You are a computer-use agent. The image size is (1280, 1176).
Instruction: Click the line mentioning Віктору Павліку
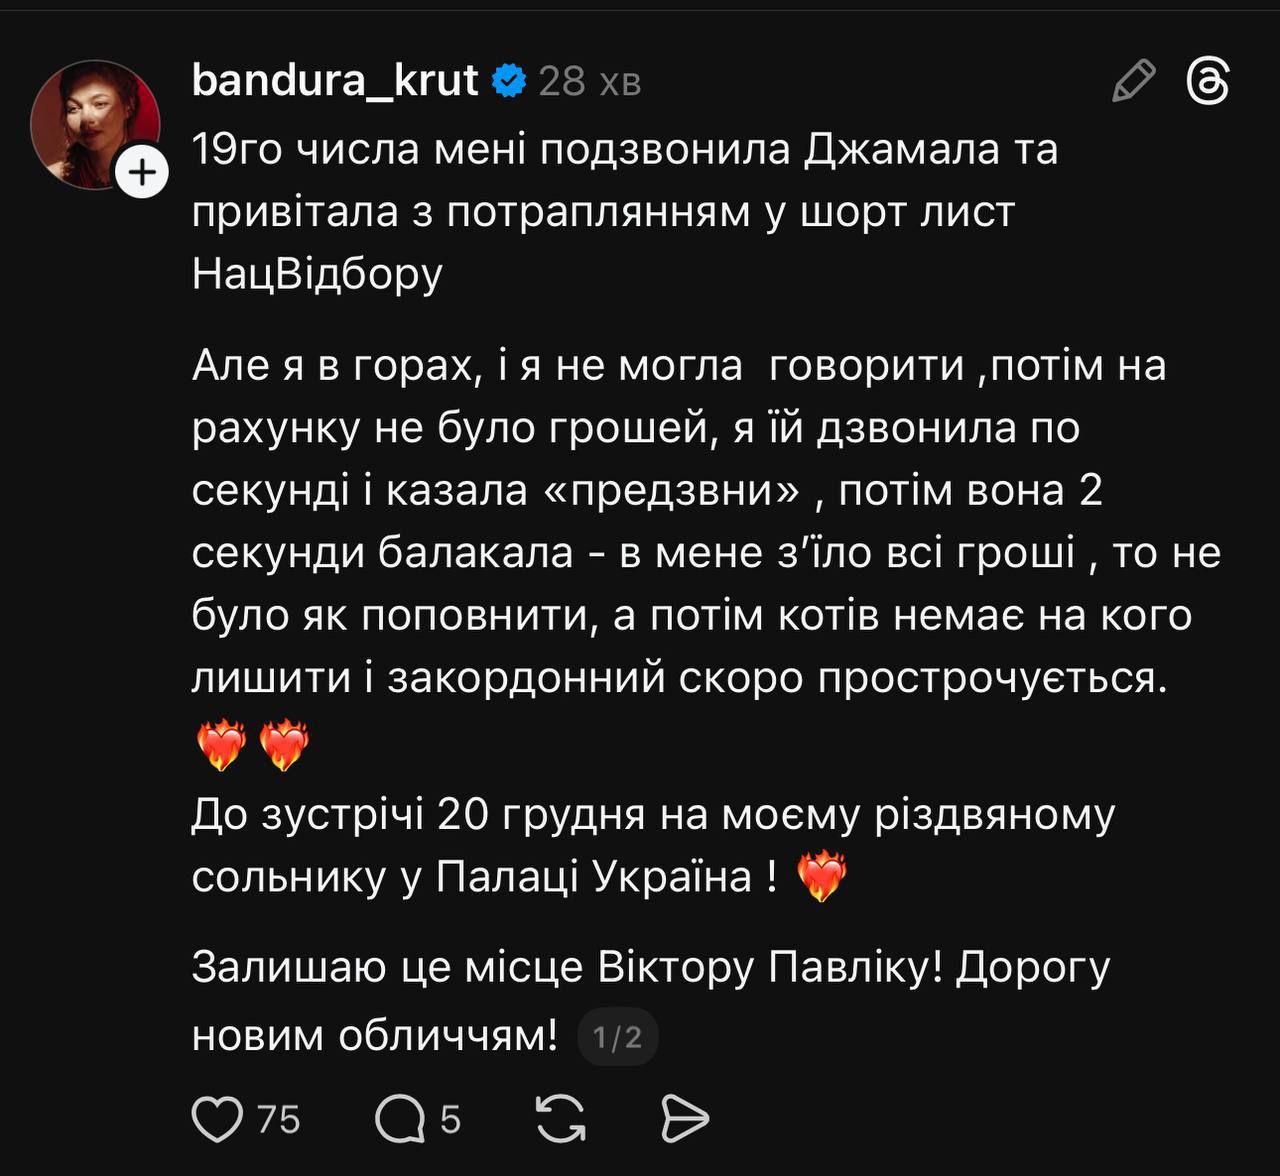pyautogui.click(x=650, y=968)
